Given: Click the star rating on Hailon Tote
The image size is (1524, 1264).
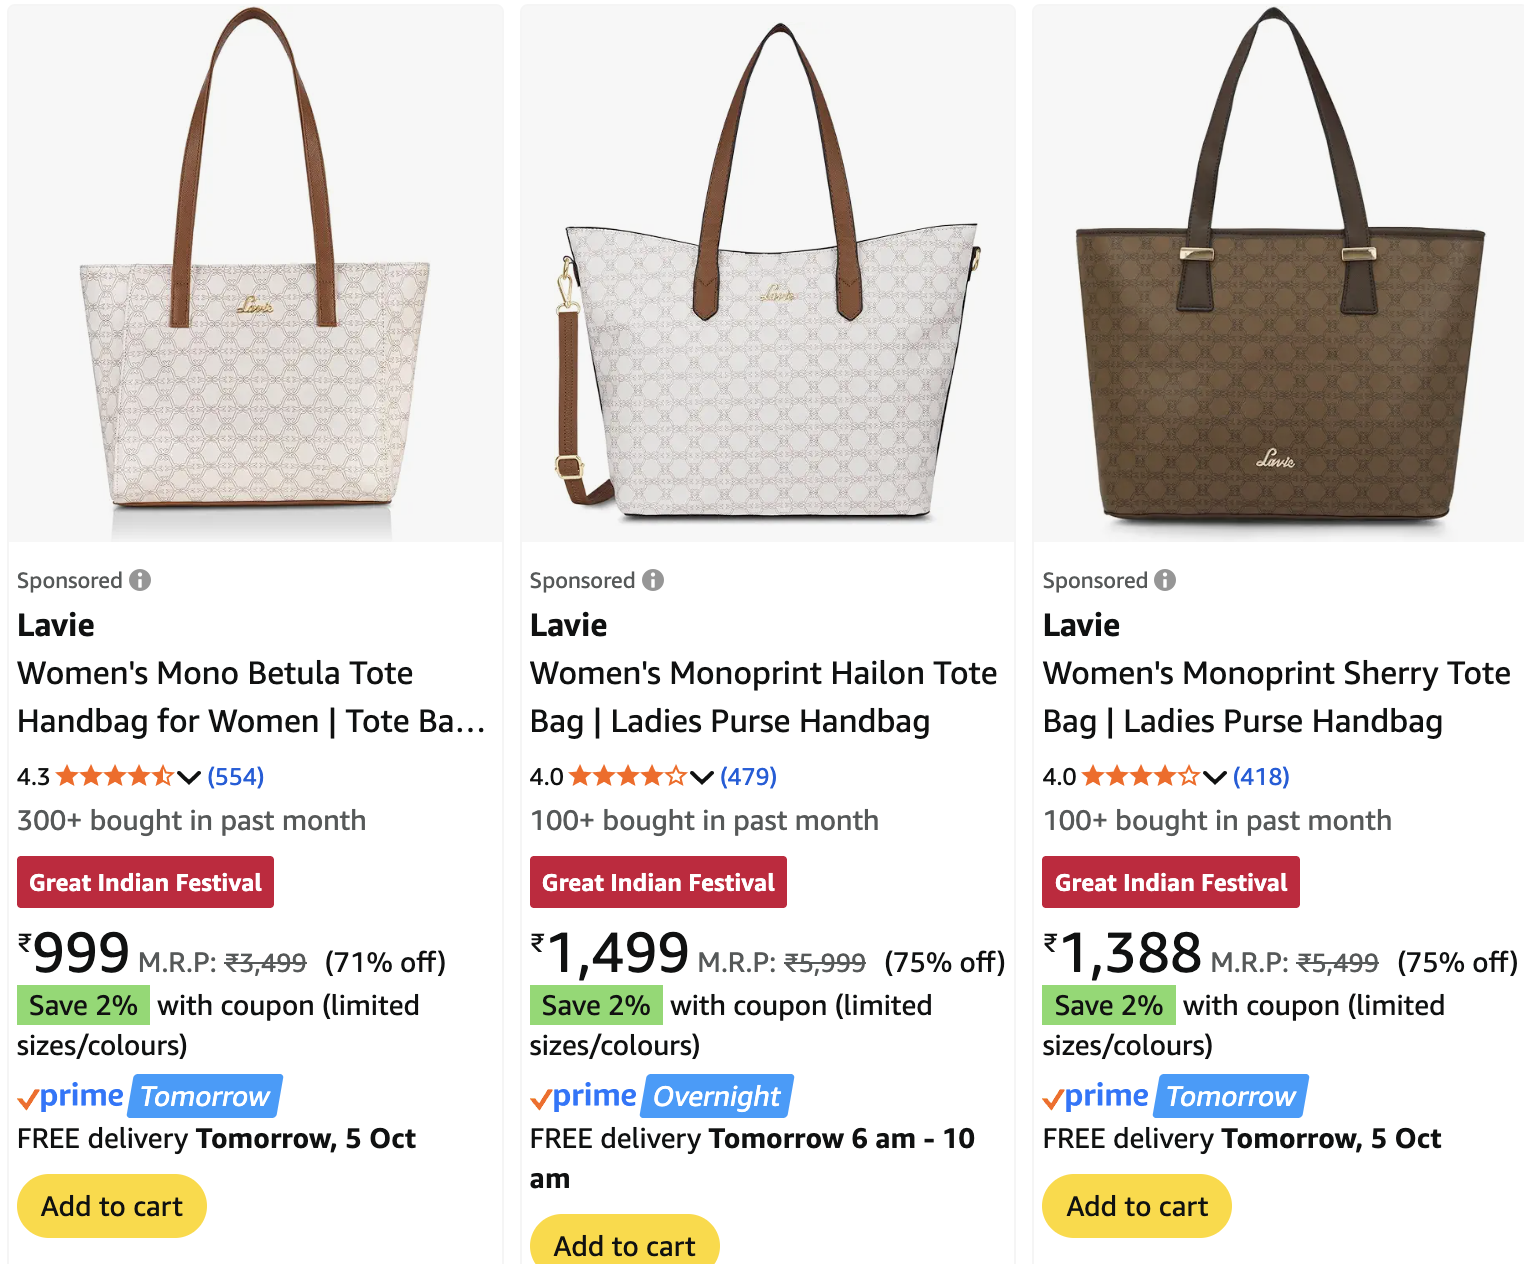Looking at the screenshot, I should [x=627, y=776].
